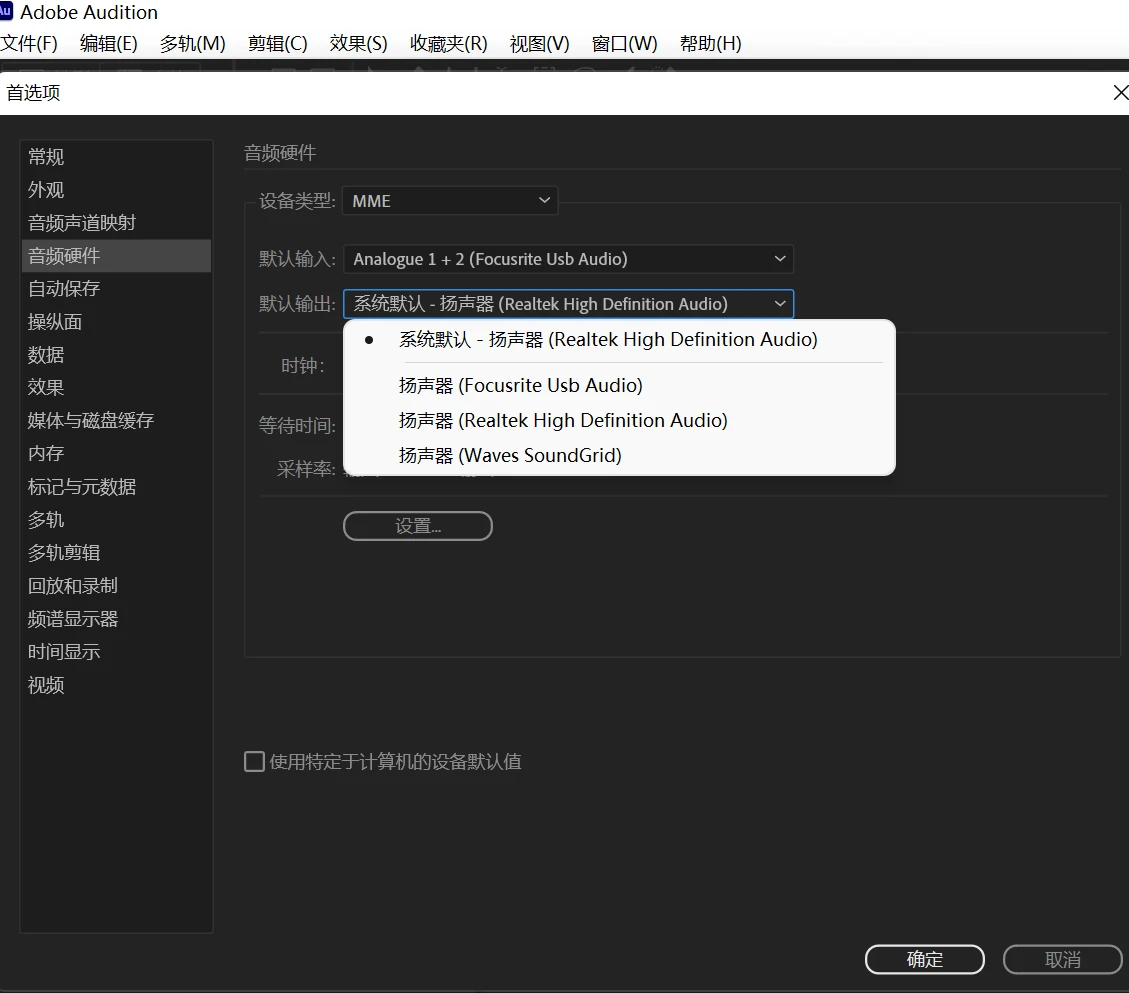This screenshot has width=1129, height=993.
Task: Enable 使用特定于计算机的设备默认值 checkbox
Action: [x=254, y=762]
